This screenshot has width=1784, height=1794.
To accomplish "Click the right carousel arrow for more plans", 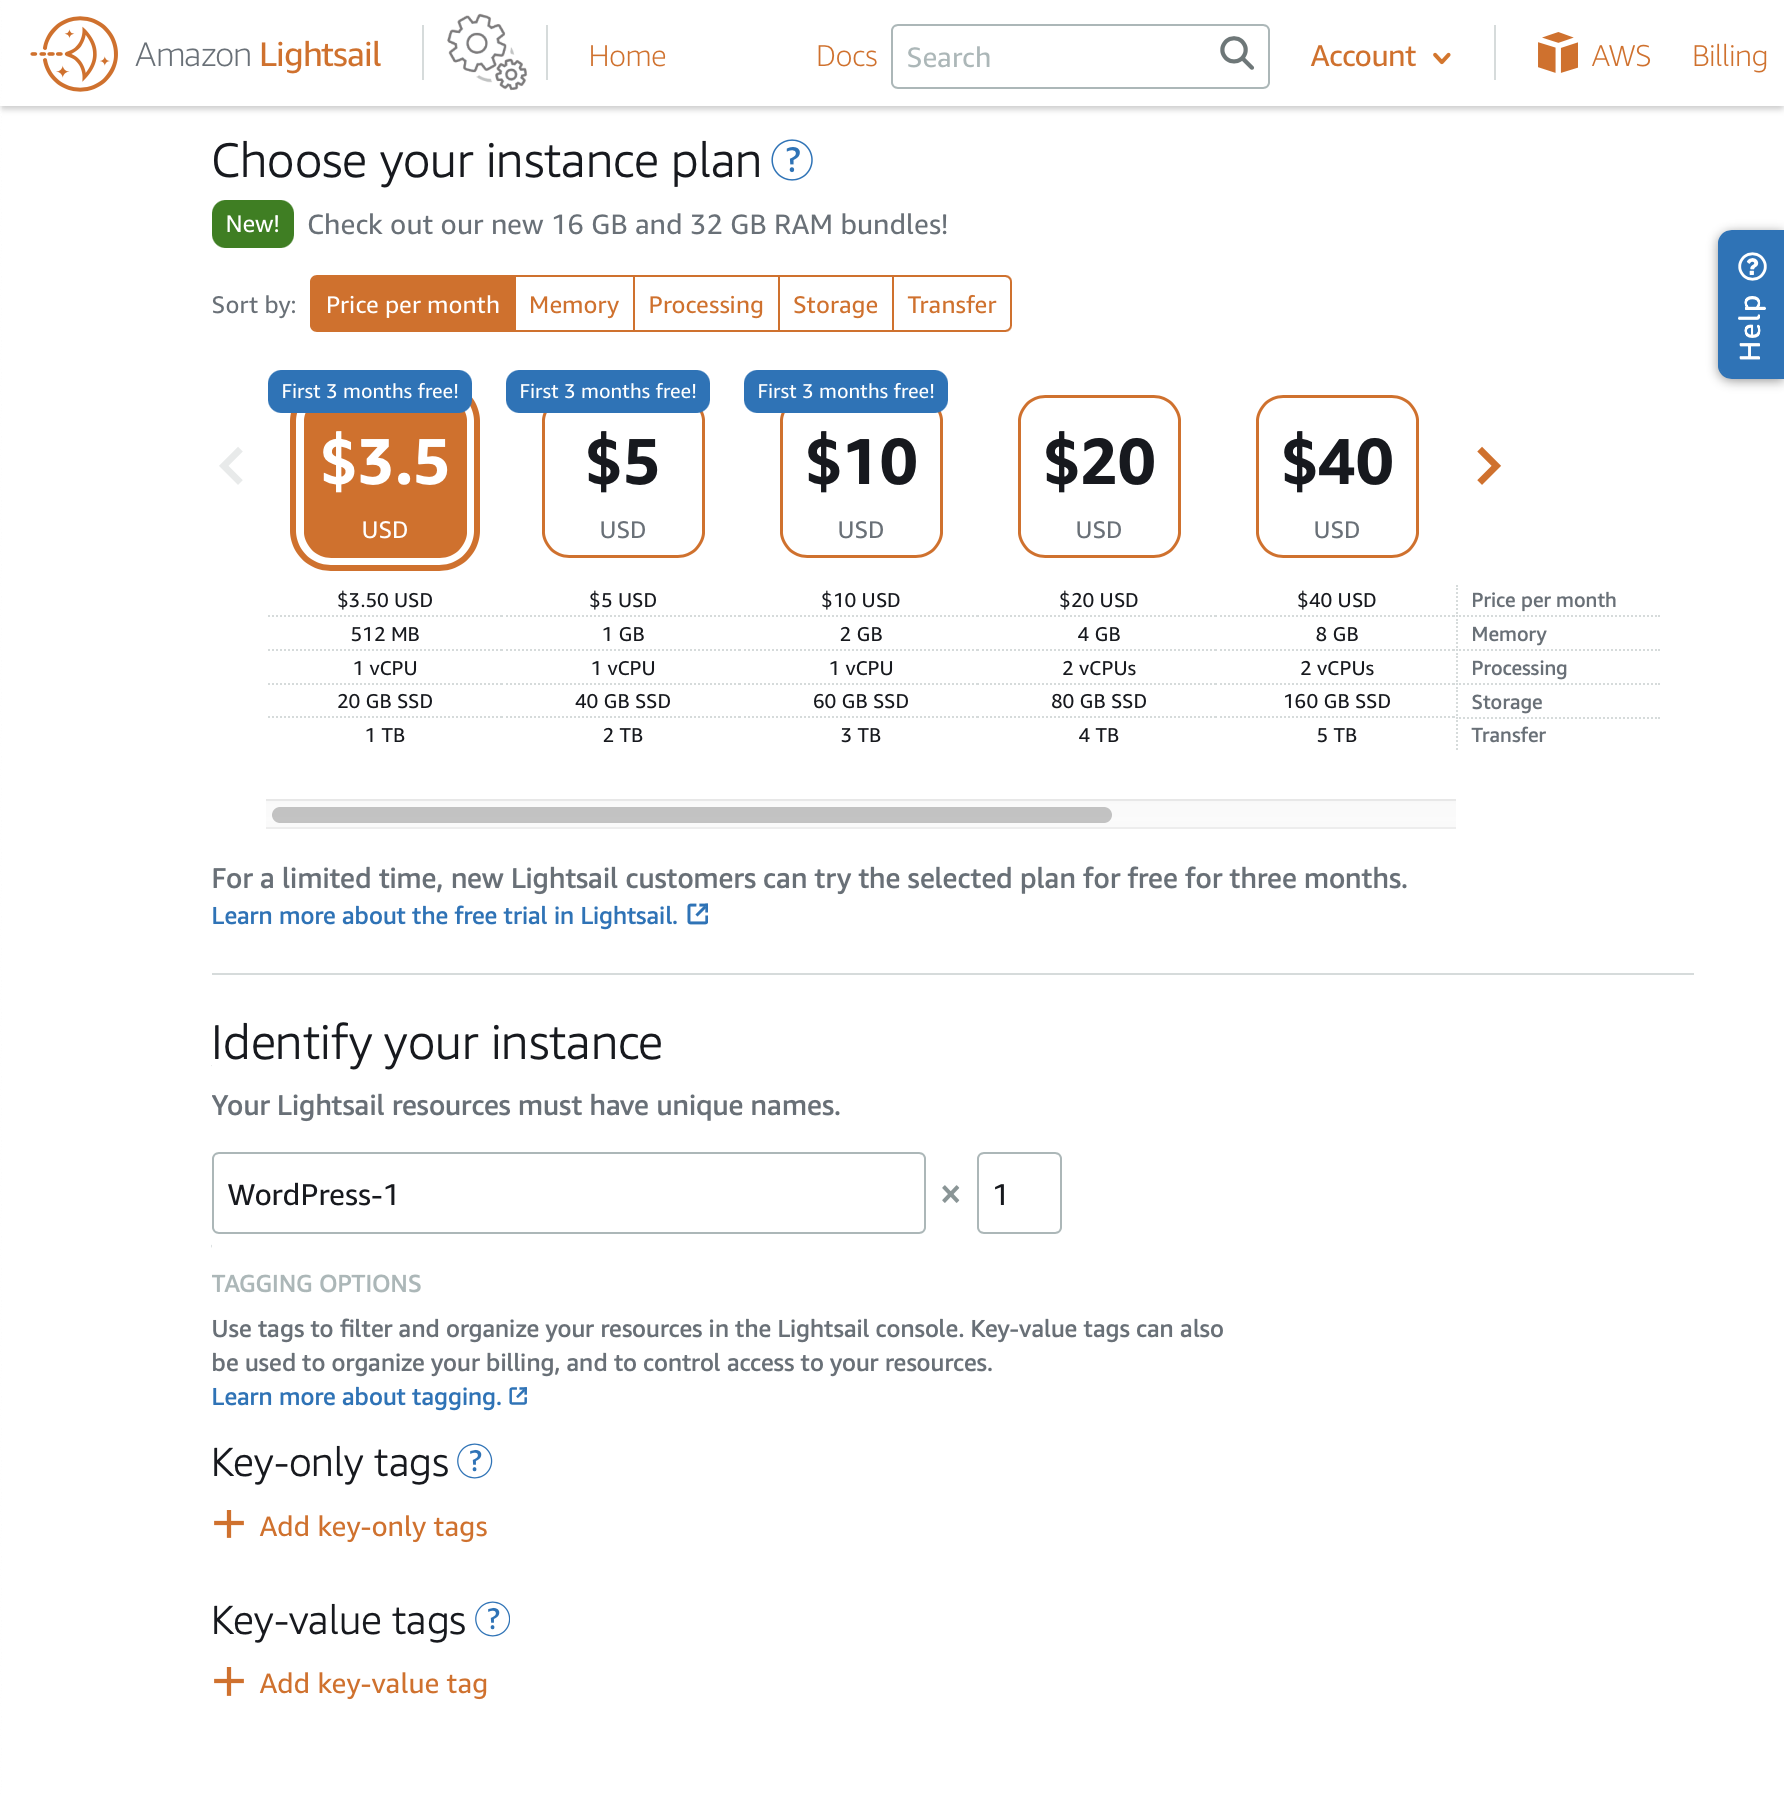I will [1489, 466].
